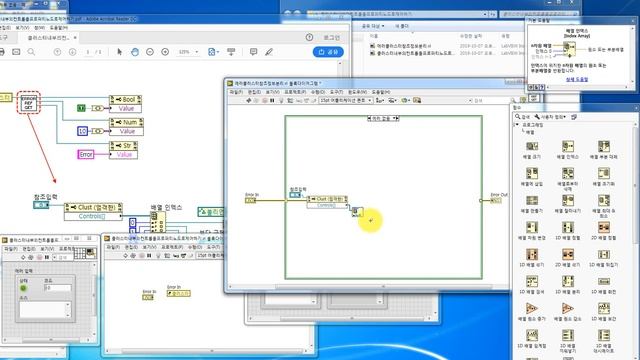Screen dimensions: 640x360
Task: Click the detailed help link in context help
Action: pyautogui.click(x=577, y=80)
